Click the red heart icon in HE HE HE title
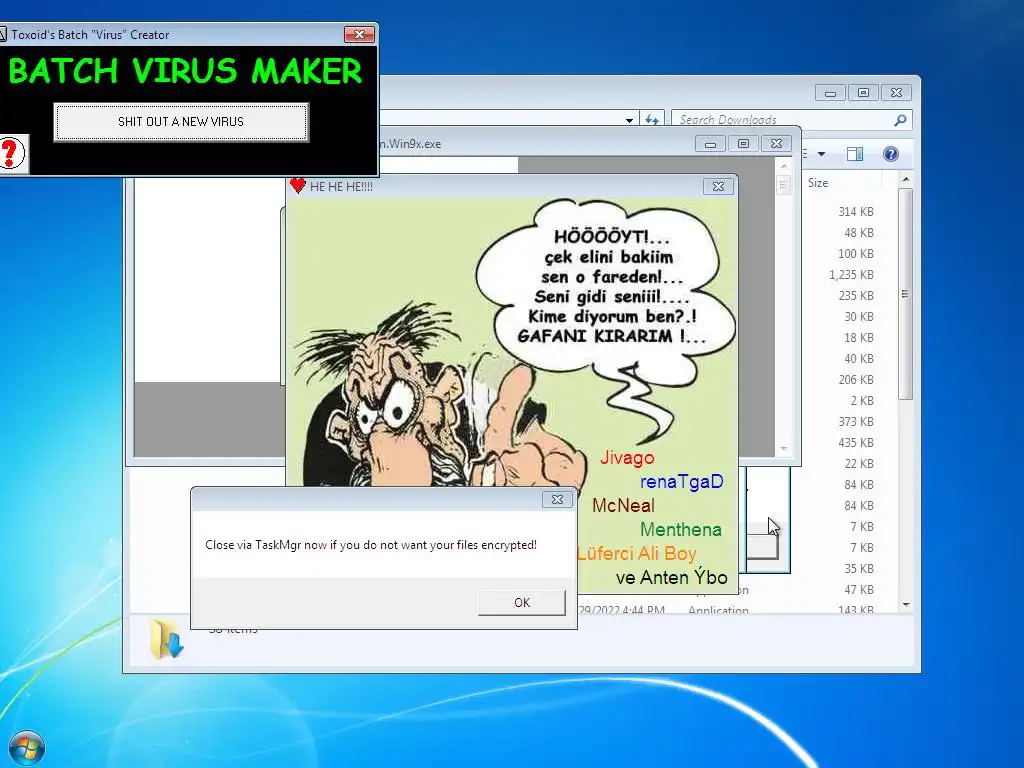This screenshot has width=1024, height=768. (298, 186)
